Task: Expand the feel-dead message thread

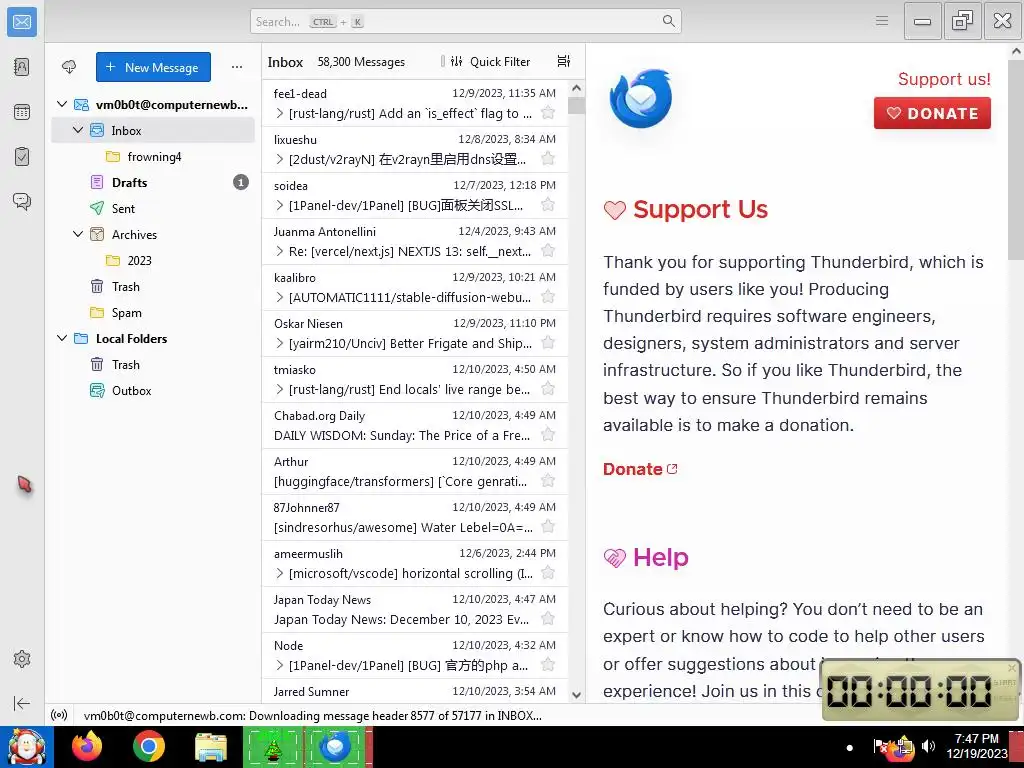Action: pos(280,113)
